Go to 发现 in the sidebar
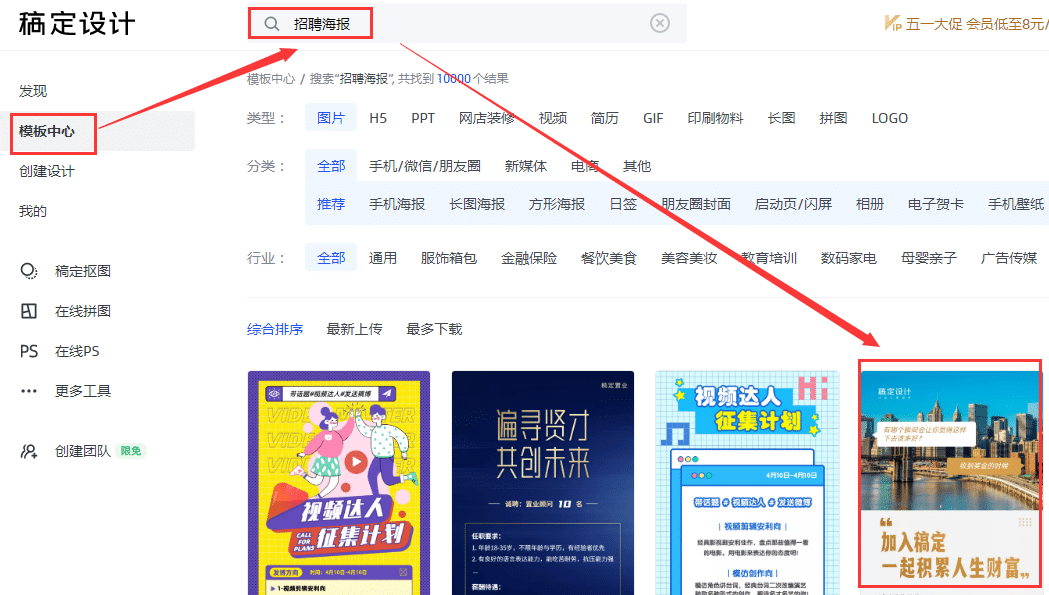 point(33,91)
